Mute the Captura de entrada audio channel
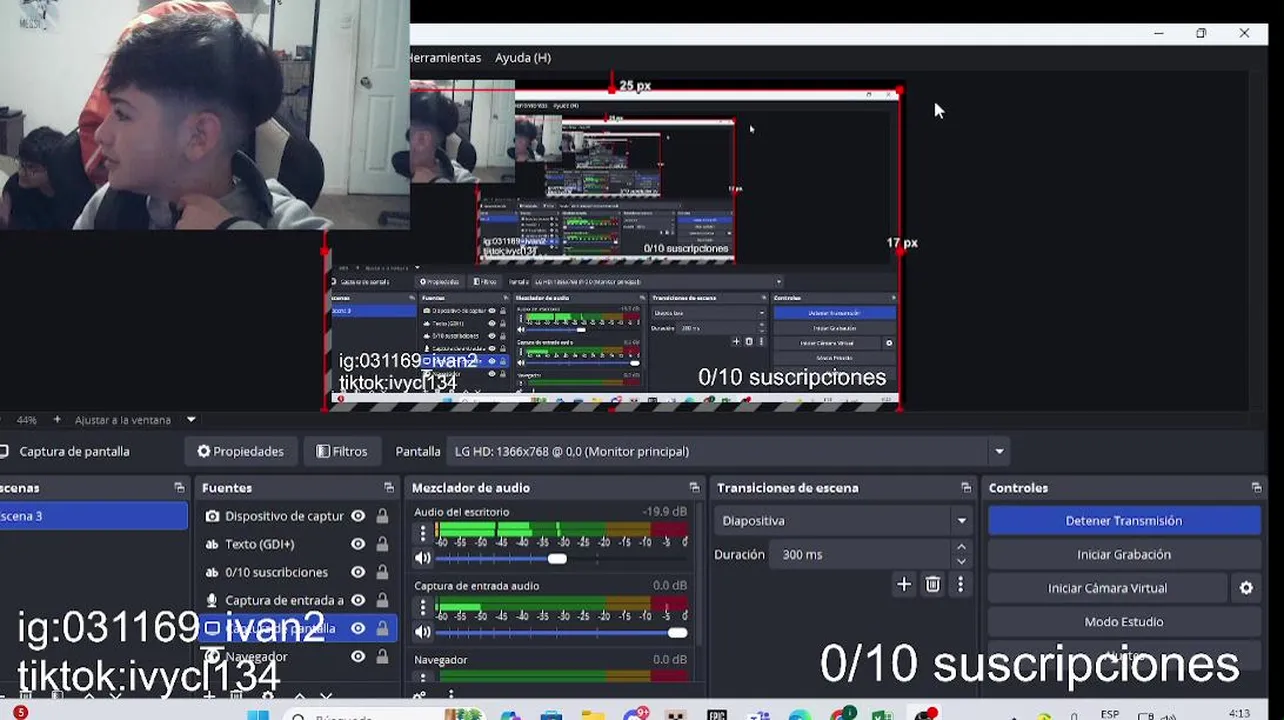This screenshot has height=720, width=1284. [423, 632]
